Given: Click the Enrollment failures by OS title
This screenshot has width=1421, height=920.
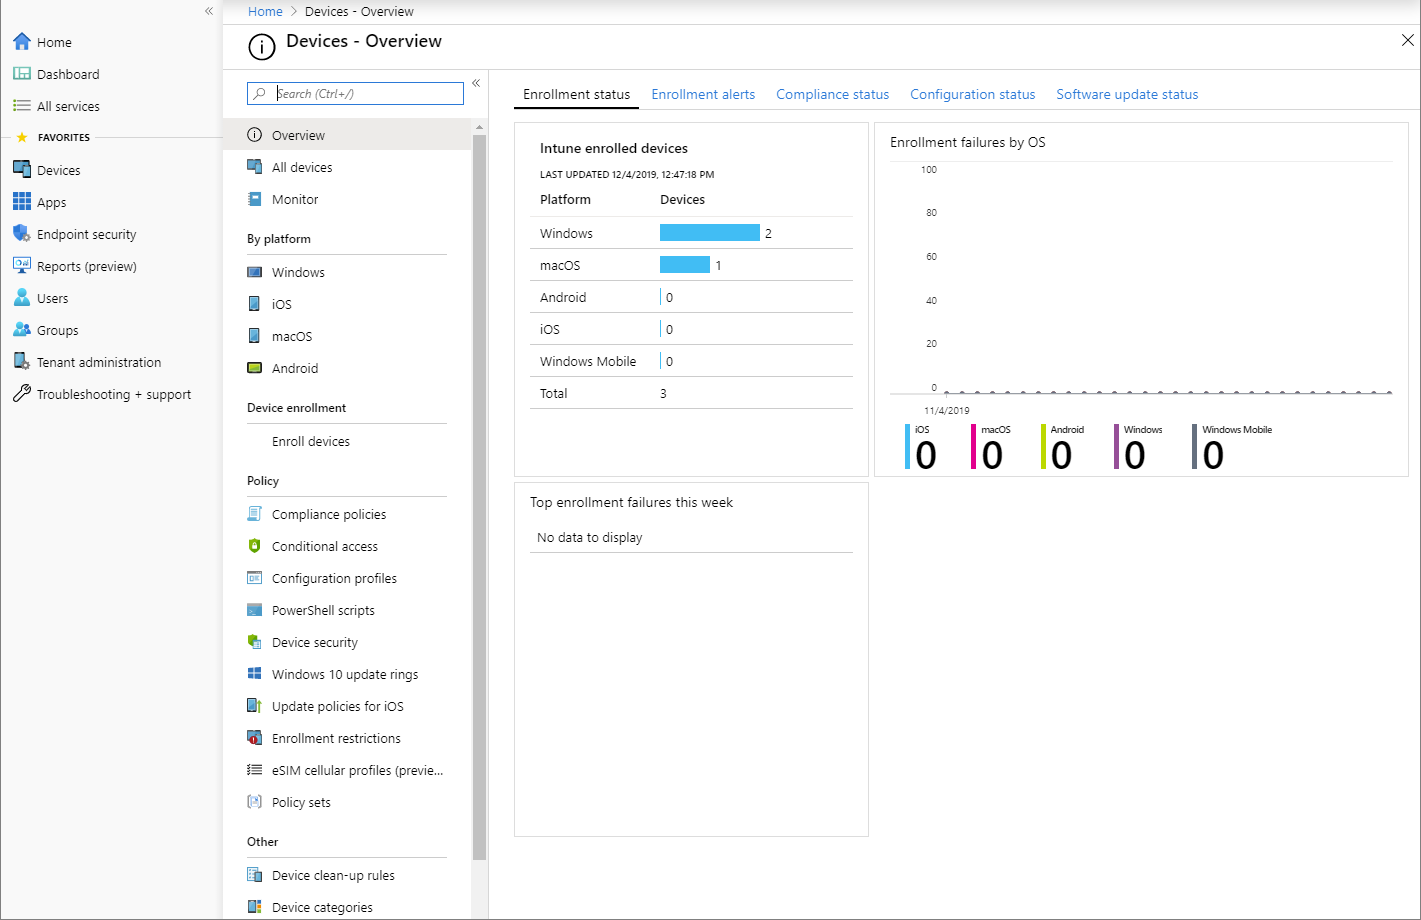Looking at the screenshot, I should coord(968,142).
